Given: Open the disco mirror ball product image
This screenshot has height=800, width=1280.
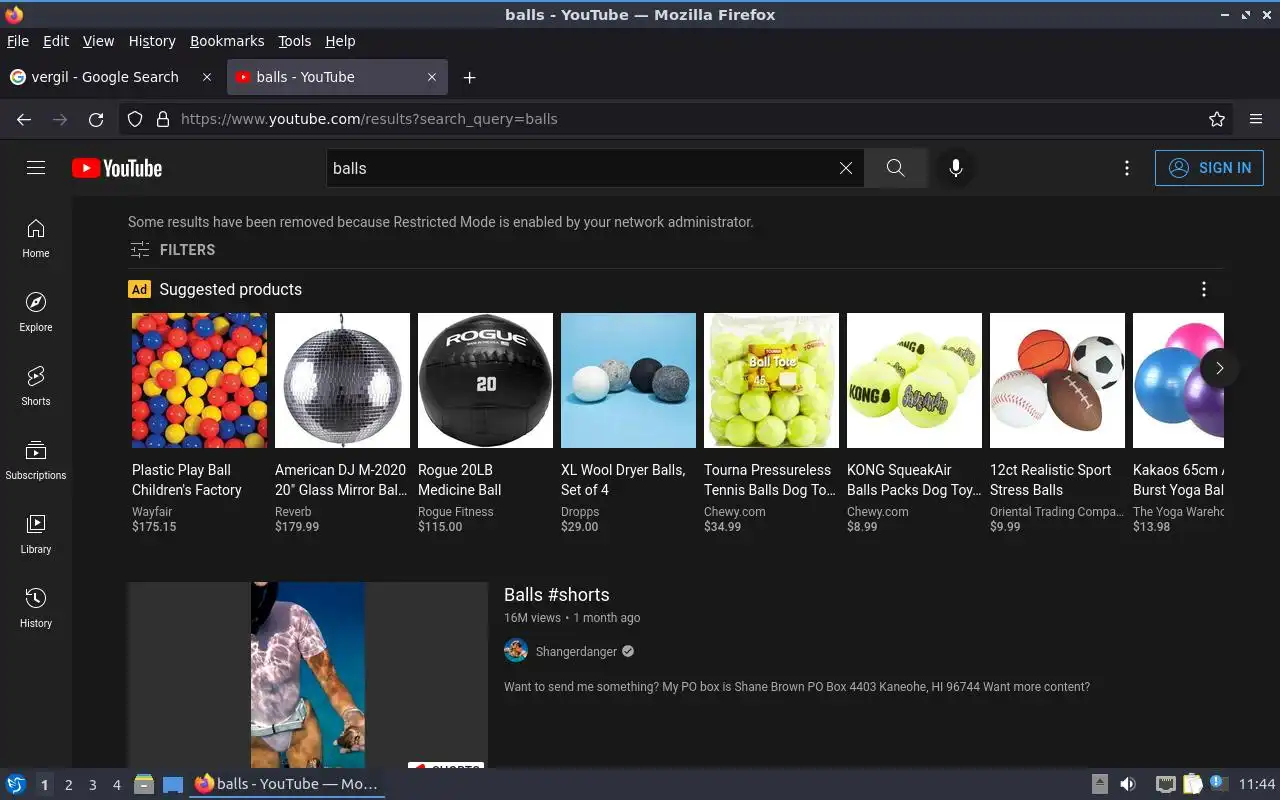Looking at the screenshot, I should 342,380.
